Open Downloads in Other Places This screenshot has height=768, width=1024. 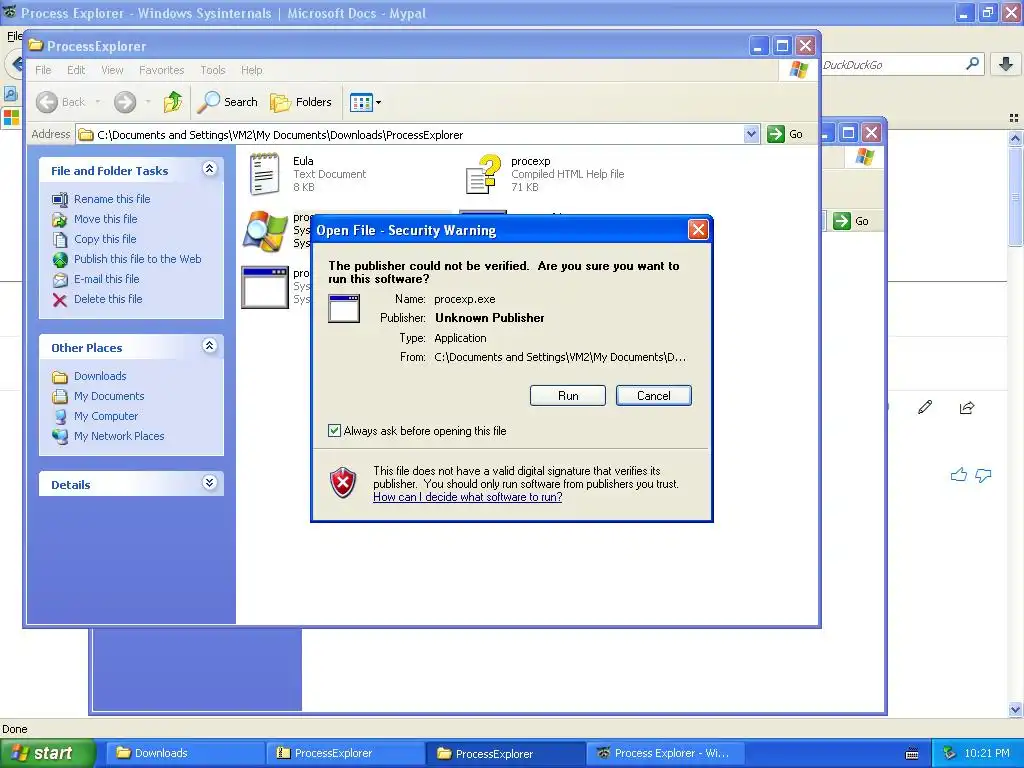(x=100, y=376)
